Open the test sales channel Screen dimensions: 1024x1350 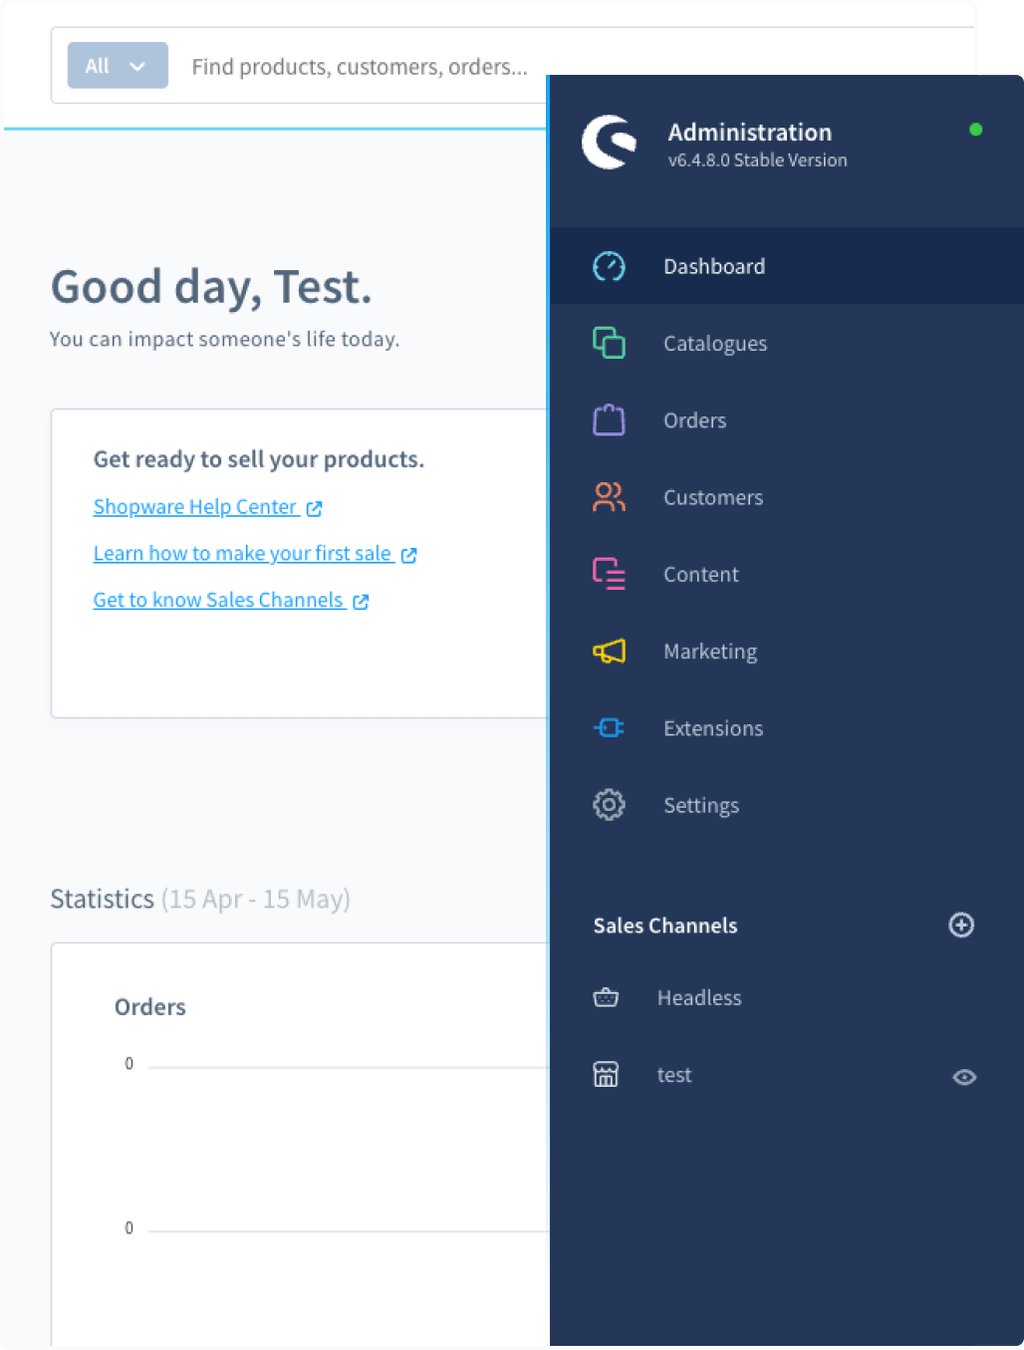[674, 1075]
